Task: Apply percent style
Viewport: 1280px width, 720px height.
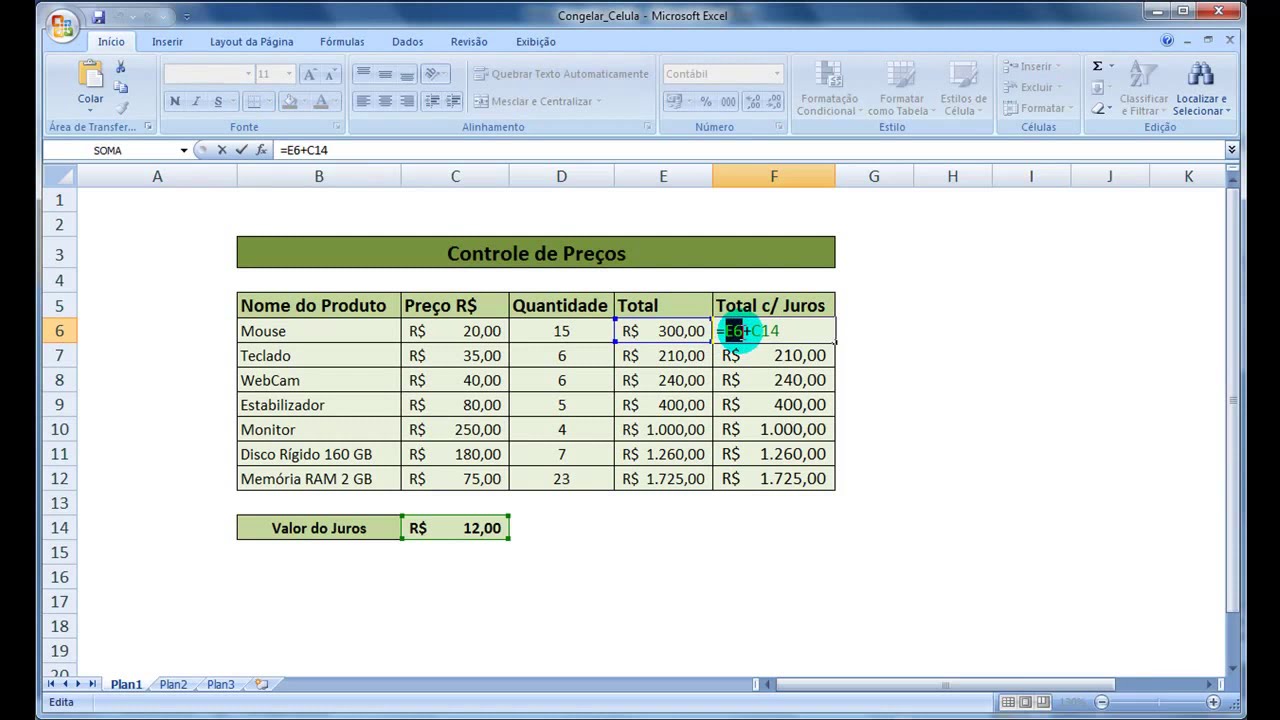Action: click(706, 101)
